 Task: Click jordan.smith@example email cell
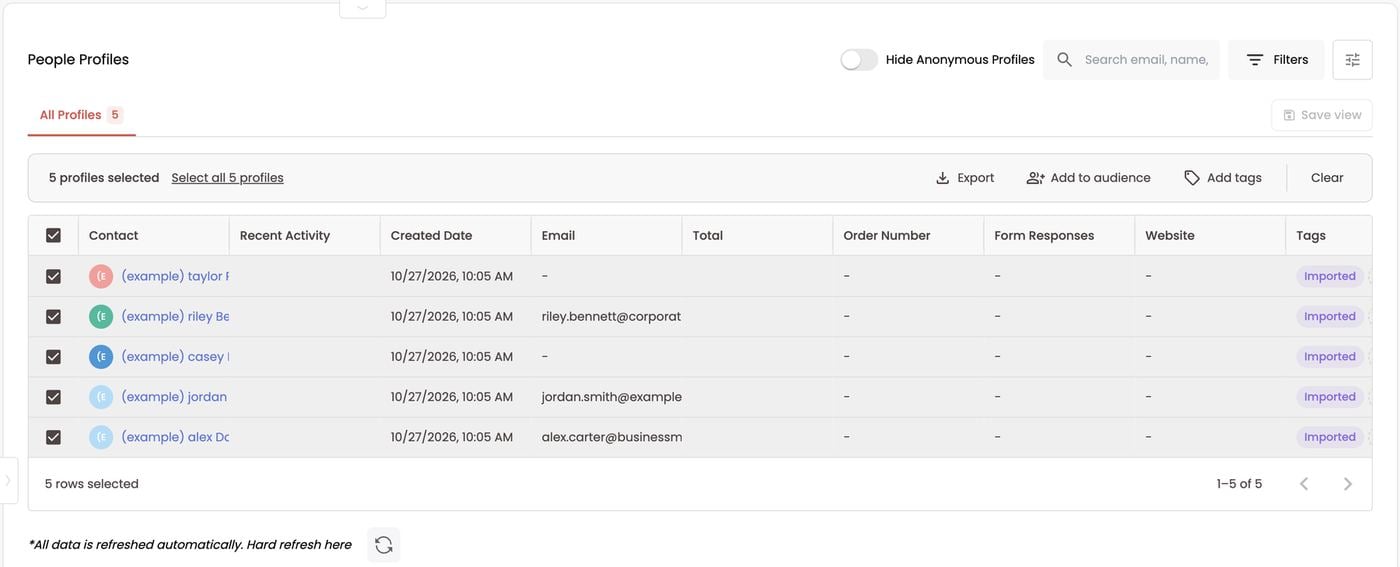(x=612, y=396)
